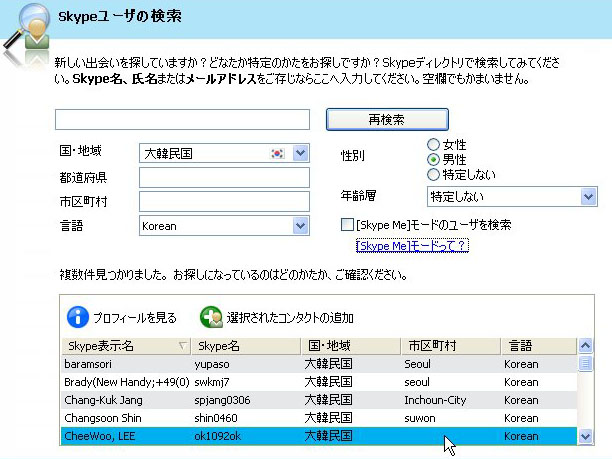Screen dimensions: 612x459
Task: Click Skype name shin0460
Action: [x=216, y=418]
